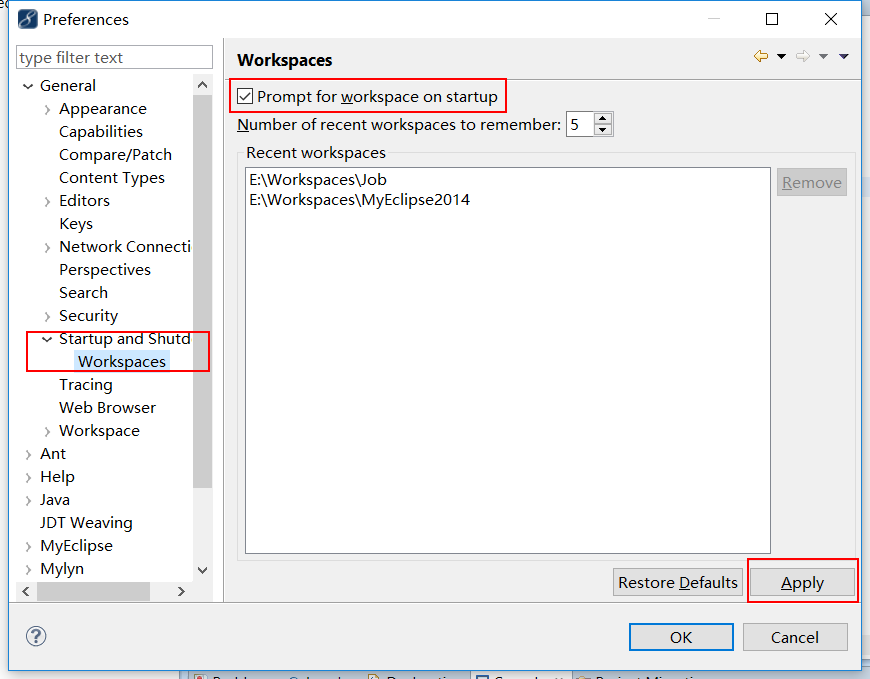Select Web Browser preferences
The width and height of the screenshot is (870, 679).
[107, 408]
